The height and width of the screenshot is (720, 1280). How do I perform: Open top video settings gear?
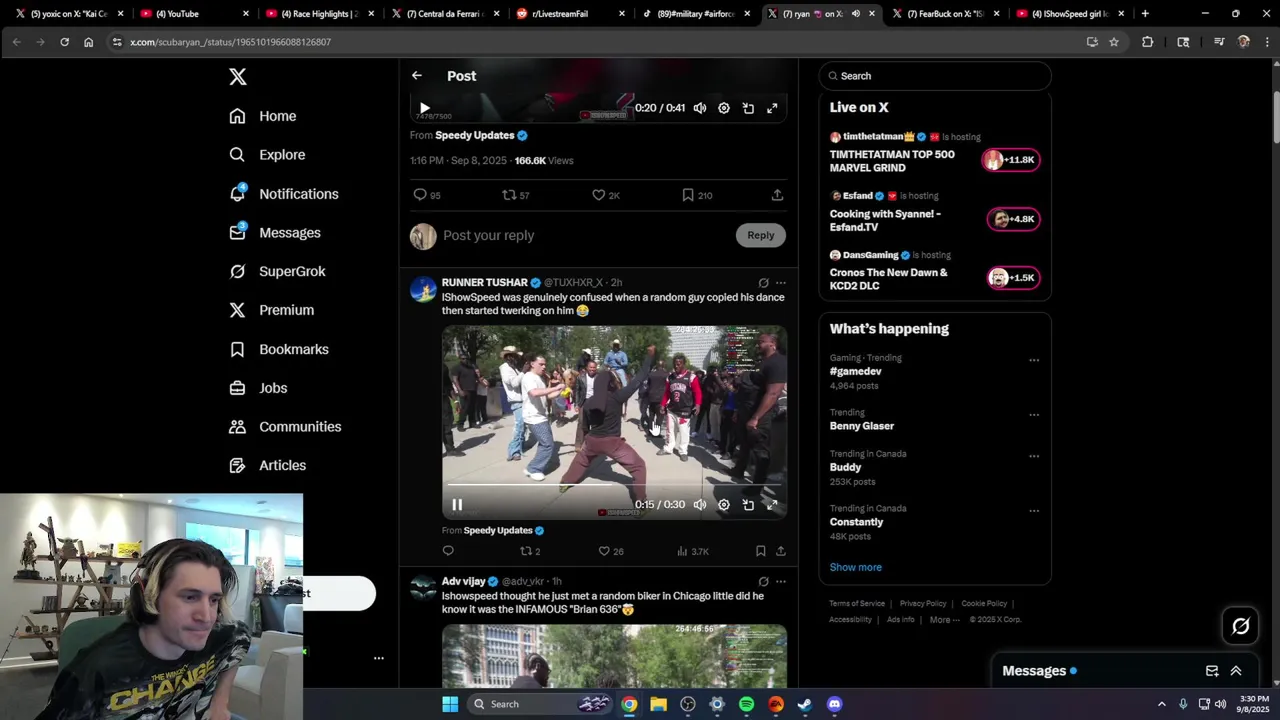pyautogui.click(x=724, y=108)
